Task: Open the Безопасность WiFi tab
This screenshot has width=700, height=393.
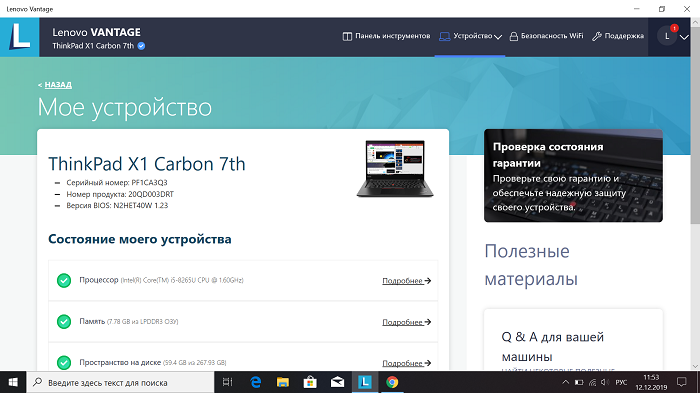Action: [546, 36]
